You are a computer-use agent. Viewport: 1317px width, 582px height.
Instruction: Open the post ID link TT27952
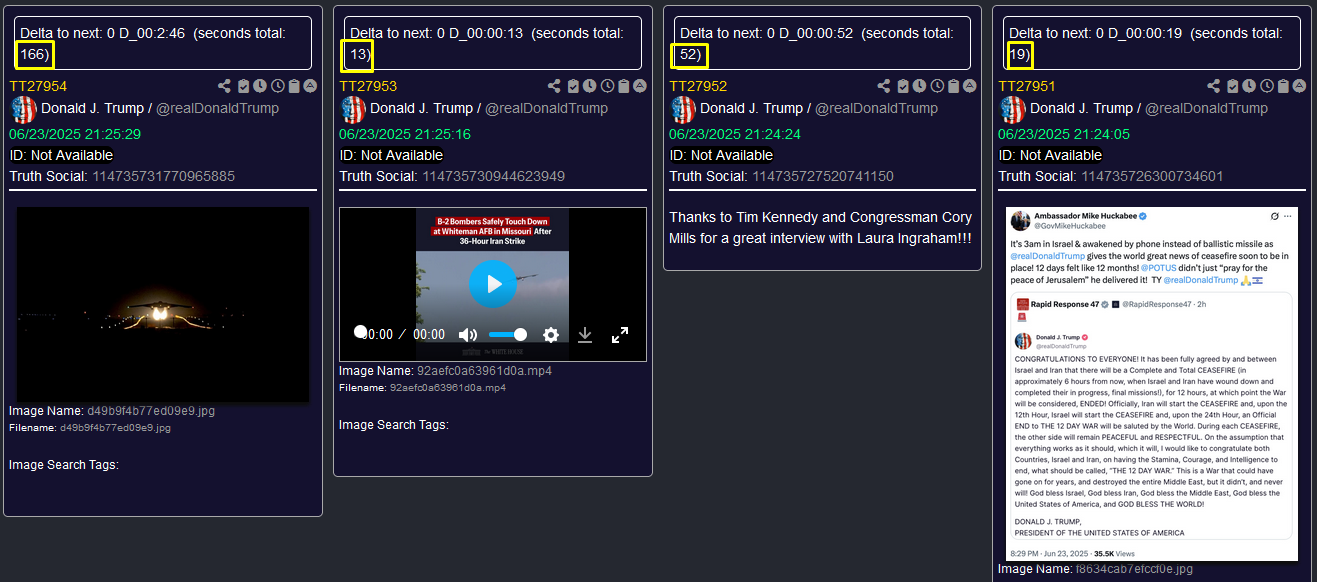pyautogui.click(x=698, y=86)
